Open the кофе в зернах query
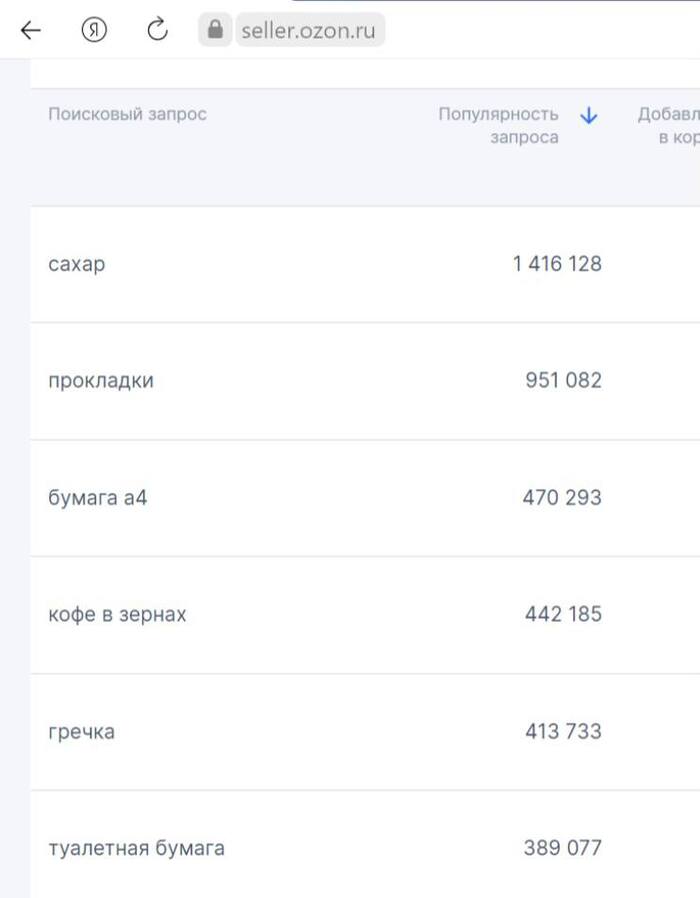 click(x=117, y=614)
